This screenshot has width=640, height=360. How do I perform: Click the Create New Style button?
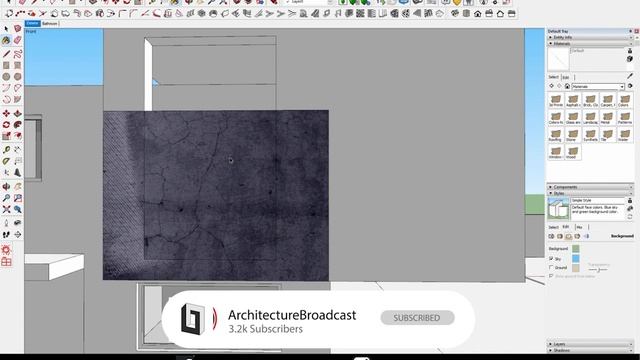630,208
